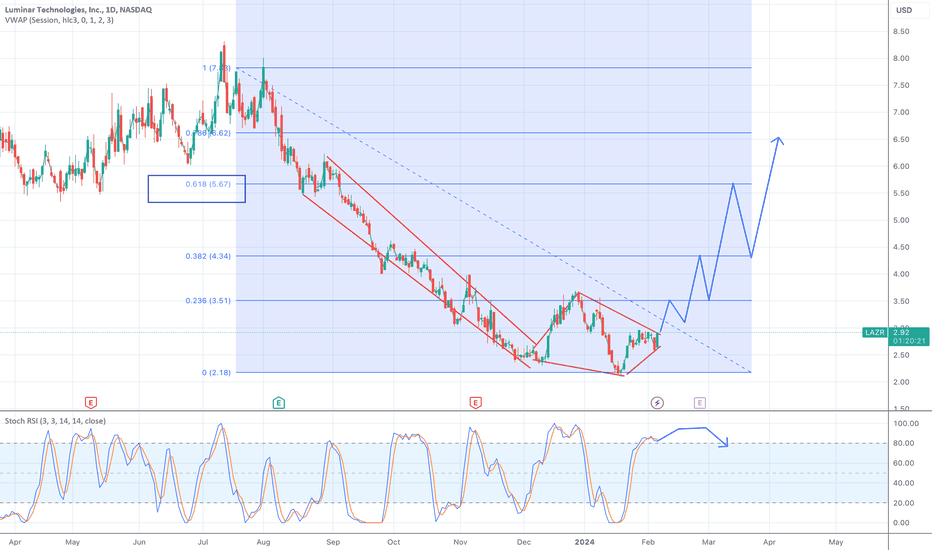
Task: Click the 2.00 price scale label
Action: (x=901, y=382)
